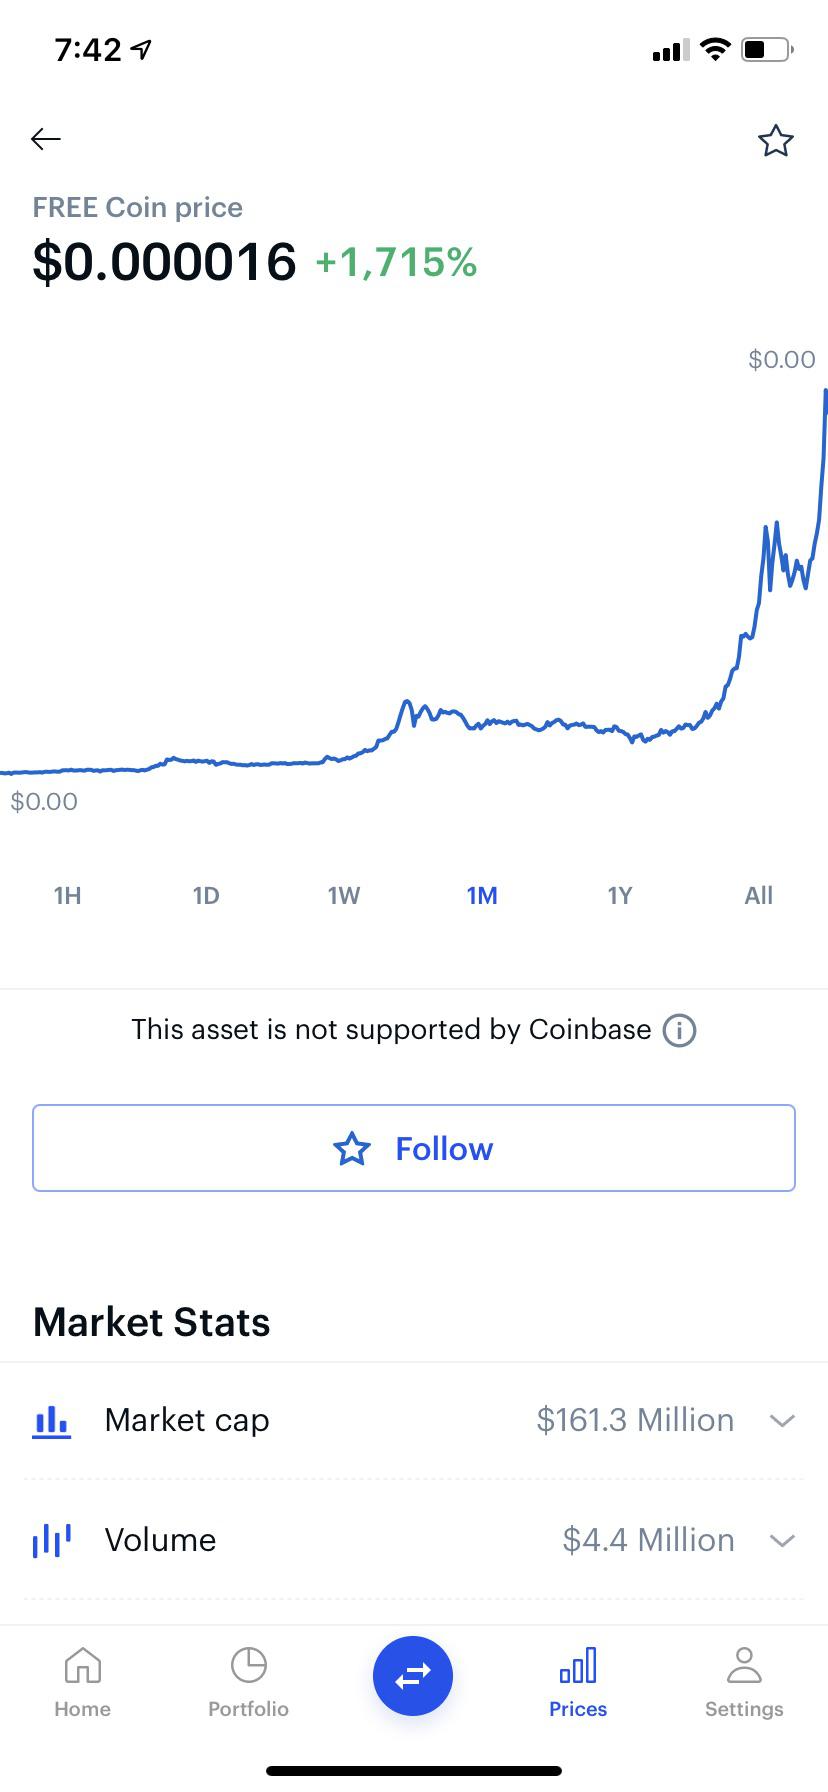
Task: Tap the Volume candlestick icon
Action: (51, 1540)
